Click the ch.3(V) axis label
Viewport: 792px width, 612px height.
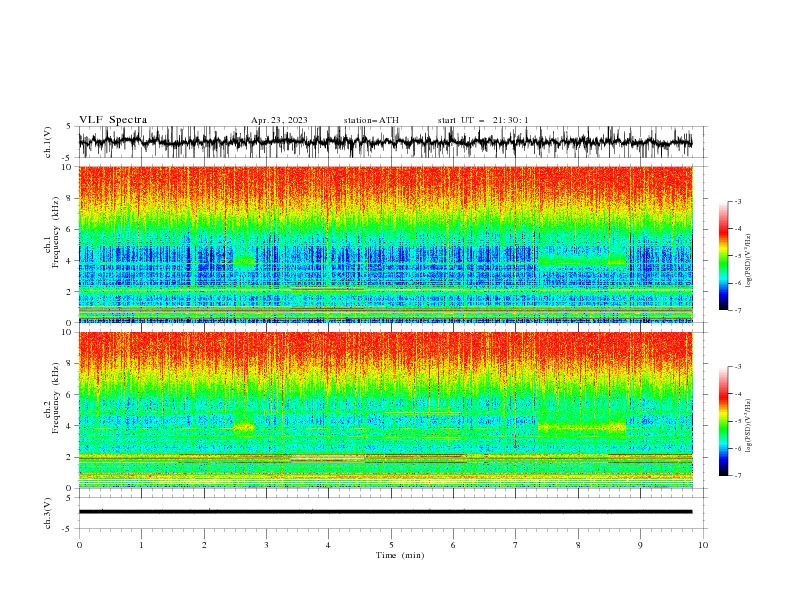pyautogui.click(x=48, y=513)
